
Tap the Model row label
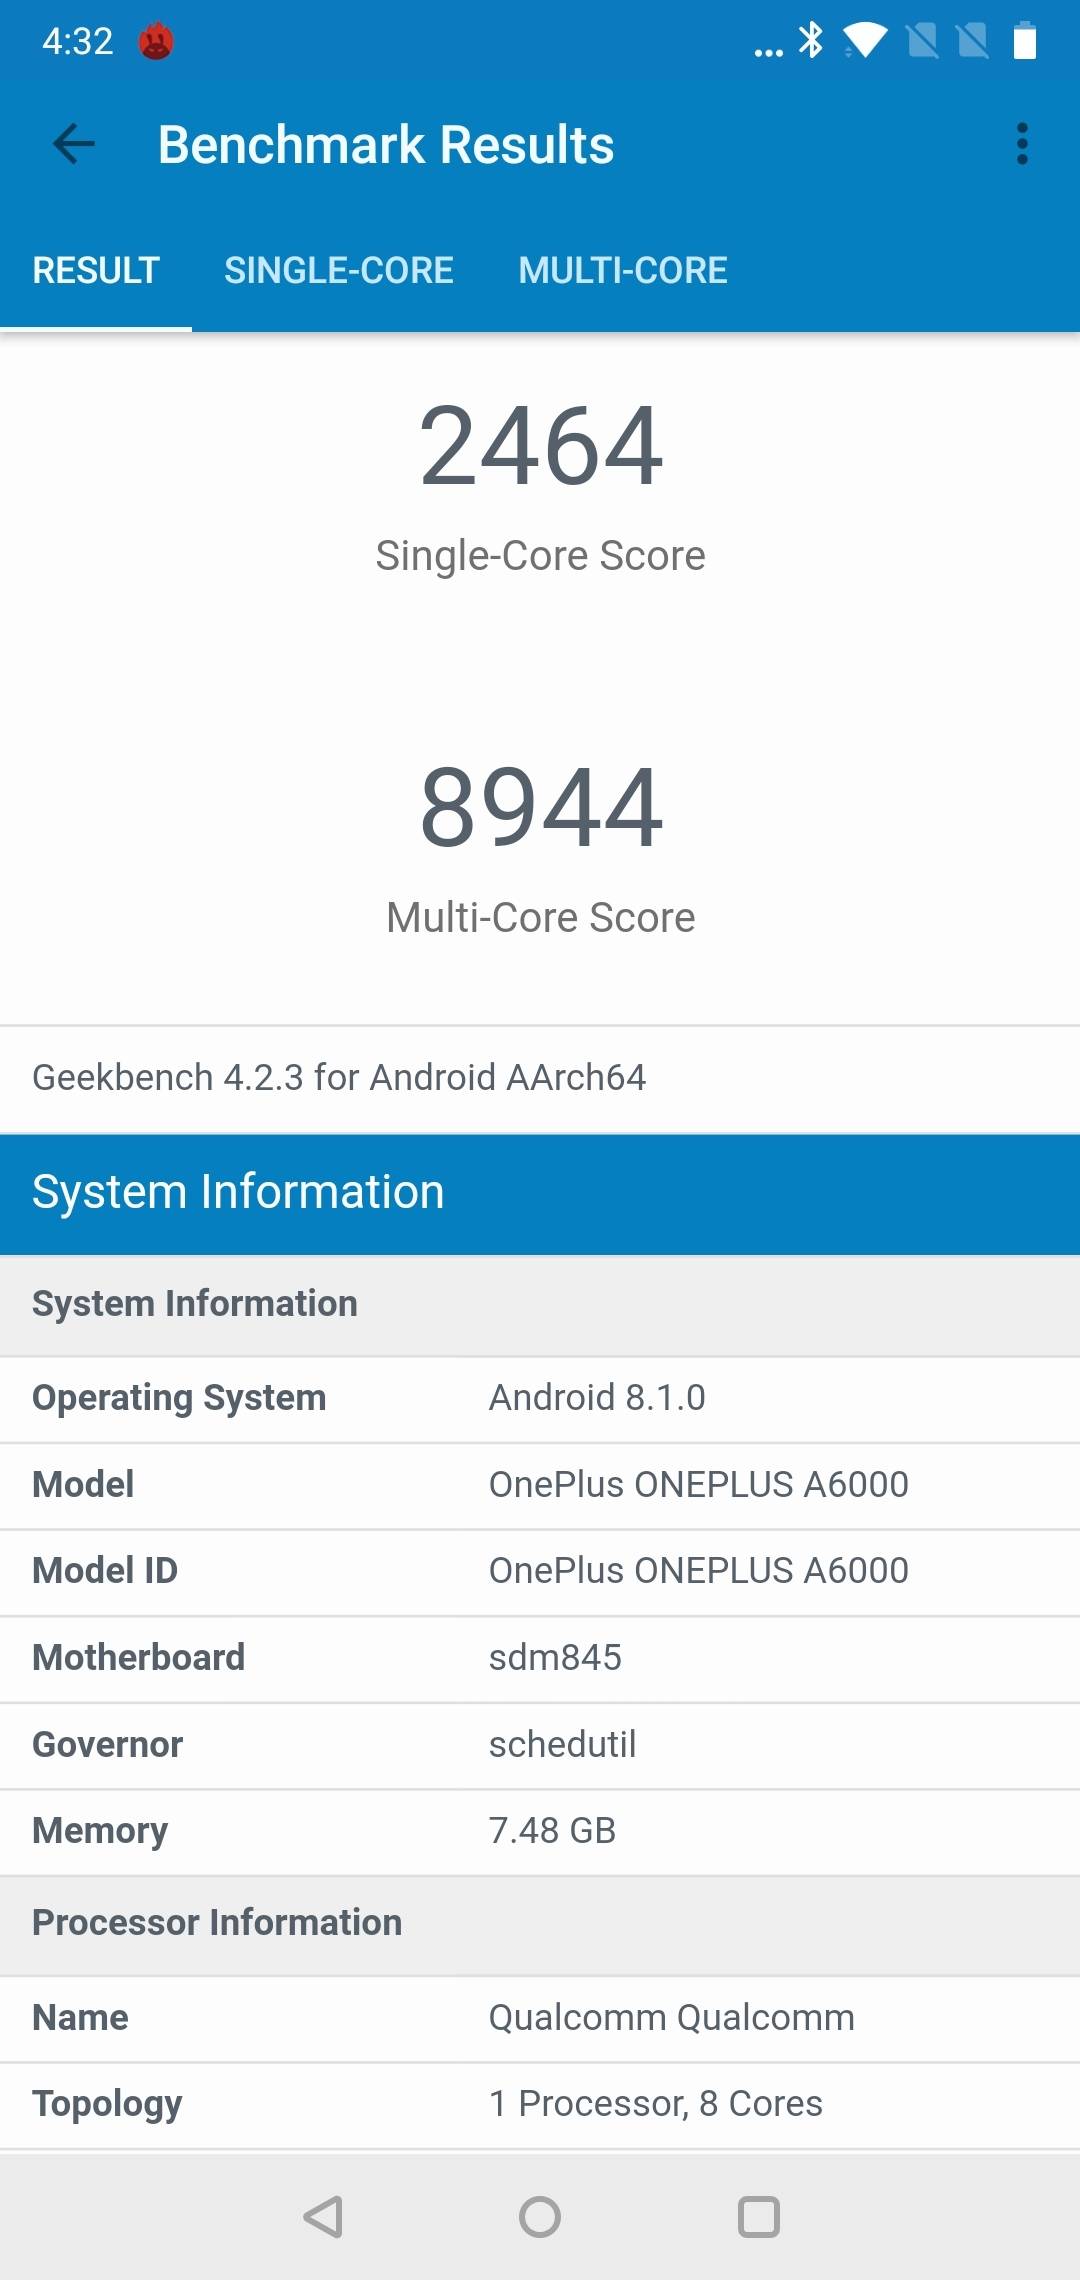click(x=83, y=1484)
